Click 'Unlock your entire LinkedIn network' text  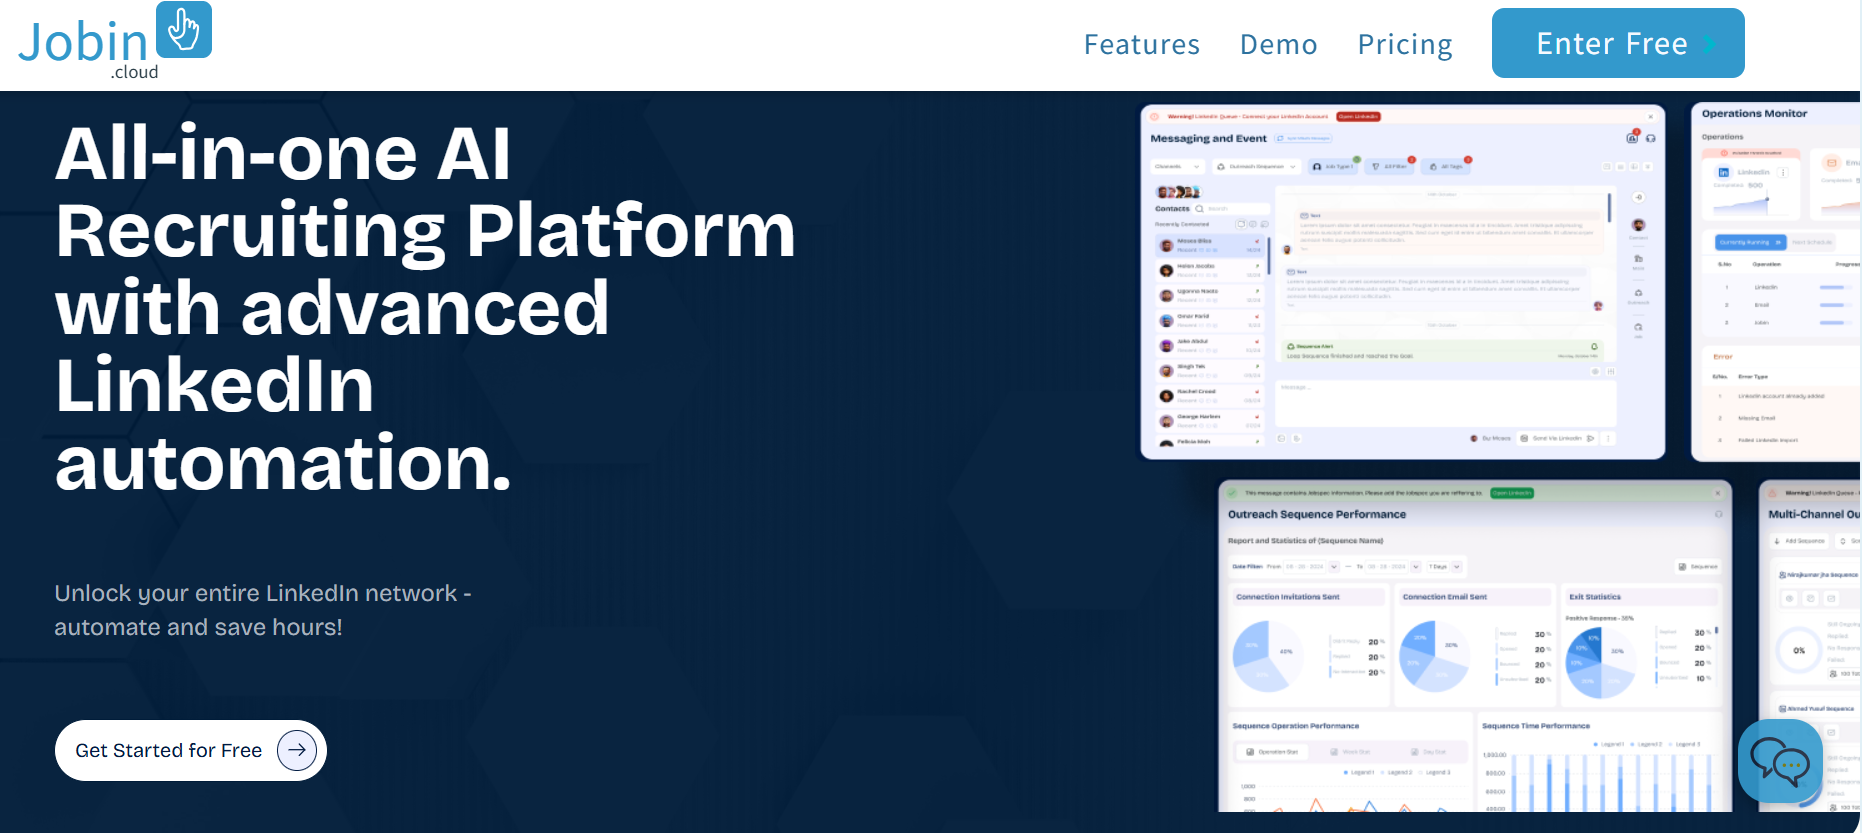263,610
